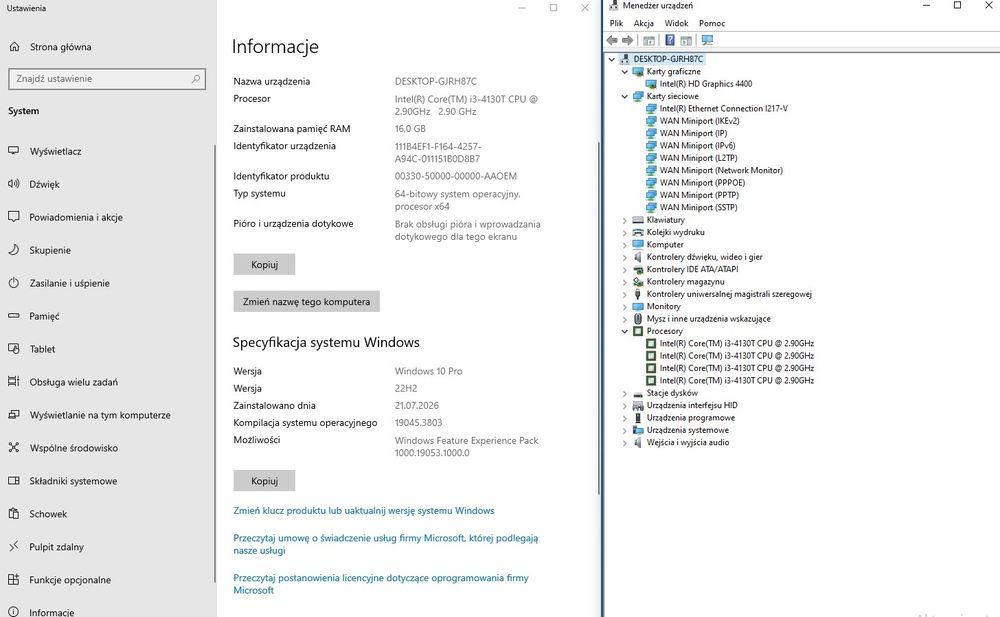Click the Settings content vertical scrollbar
This screenshot has width=1000, height=617.
[x=599, y=317]
